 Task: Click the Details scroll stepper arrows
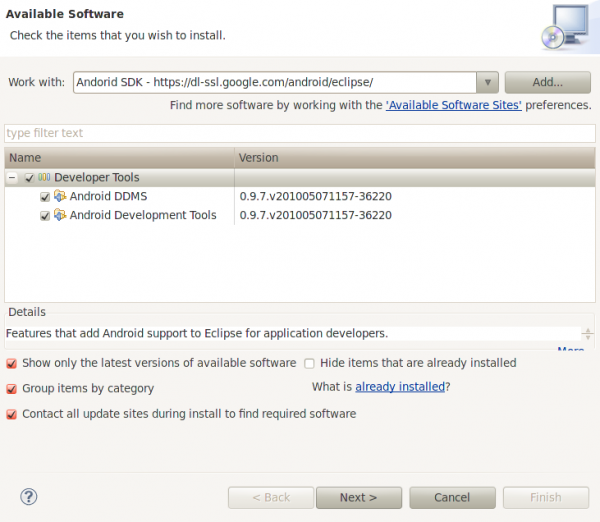pyautogui.click(x=588, y=334)
